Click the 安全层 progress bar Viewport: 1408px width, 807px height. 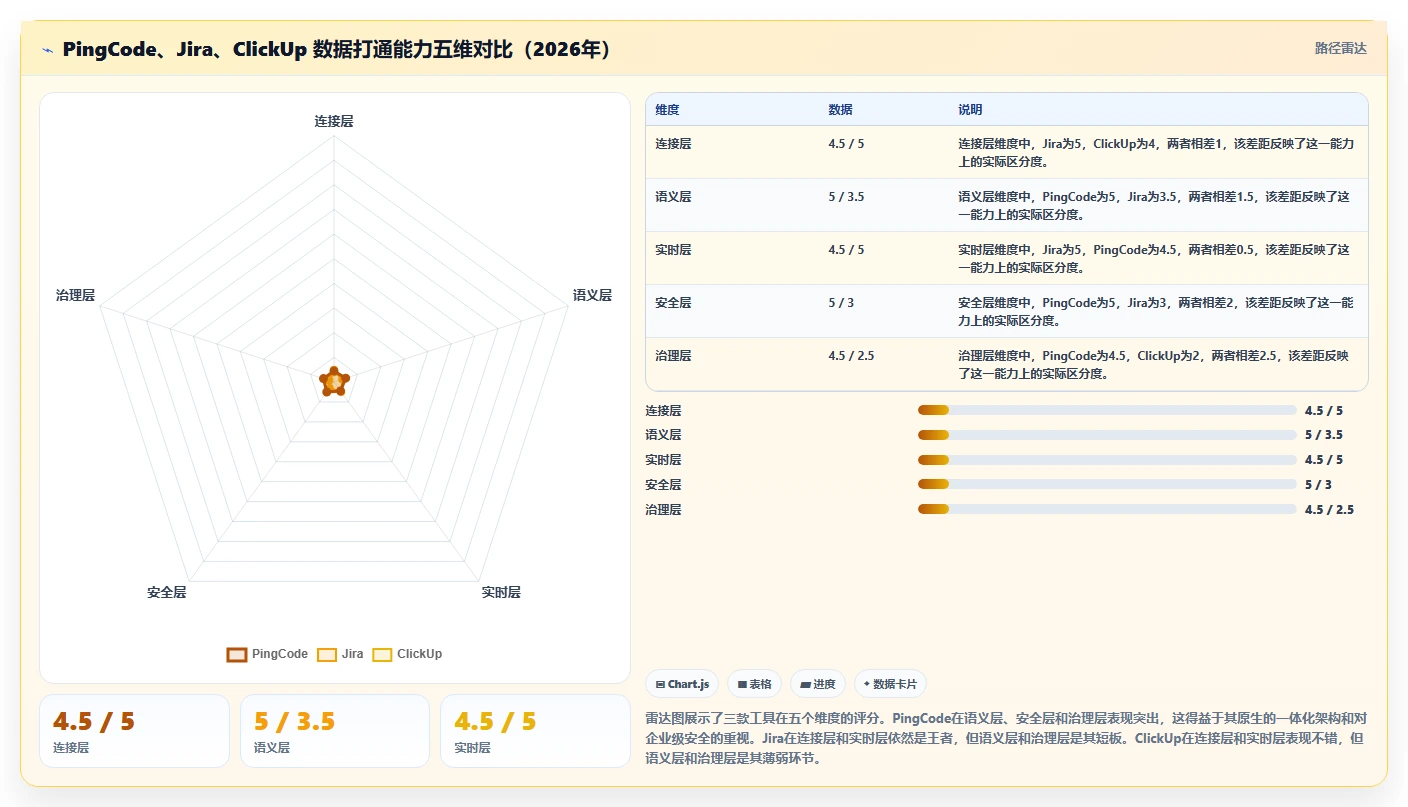coord(1107,484)
